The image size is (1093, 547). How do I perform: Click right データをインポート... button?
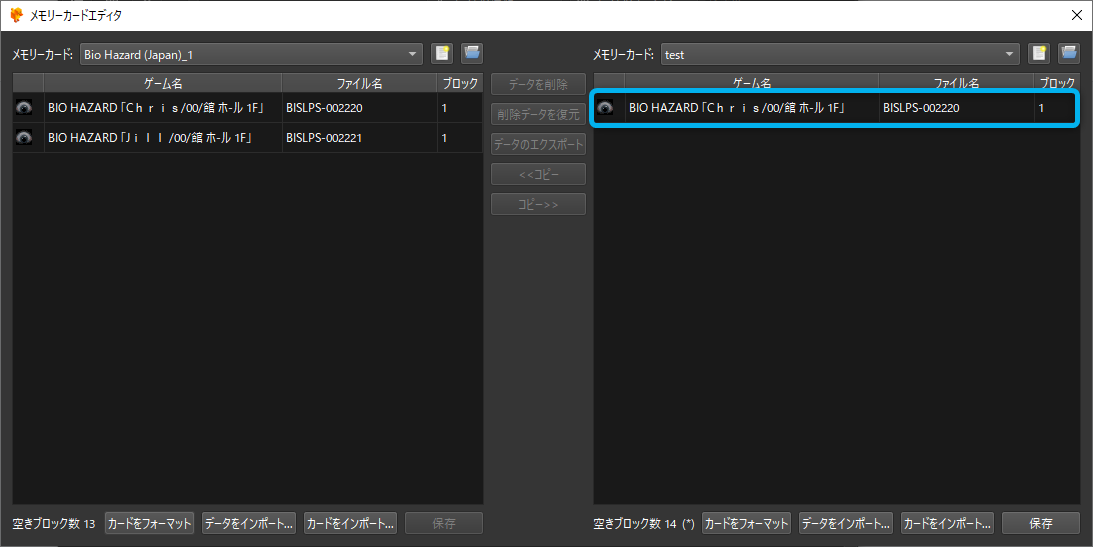click(x=846, y=523)
